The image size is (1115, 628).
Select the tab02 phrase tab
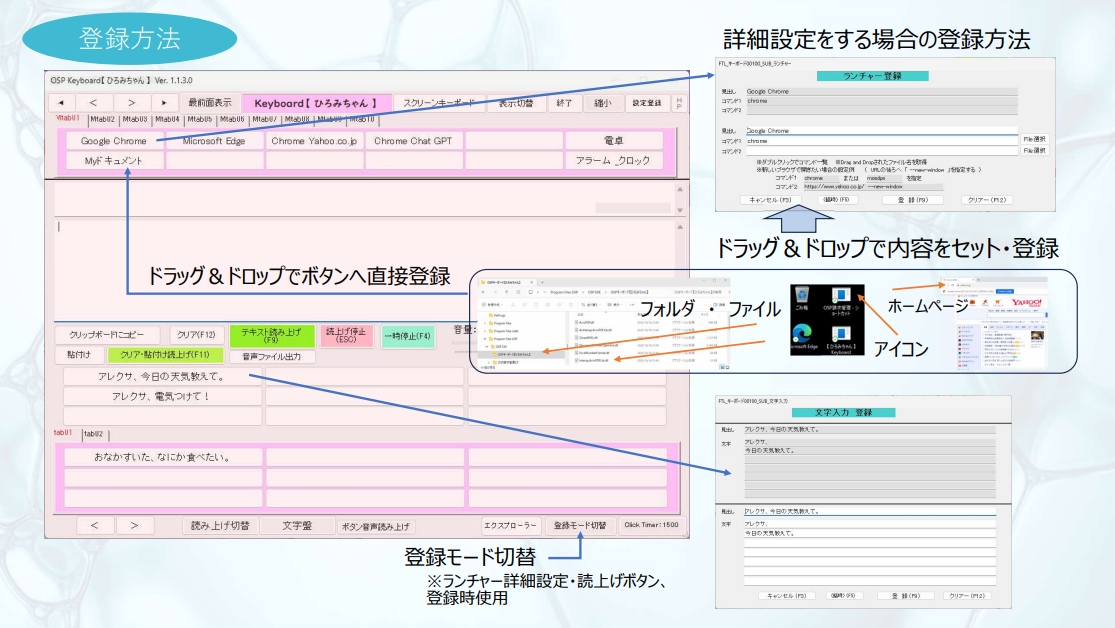coord(93,434)
